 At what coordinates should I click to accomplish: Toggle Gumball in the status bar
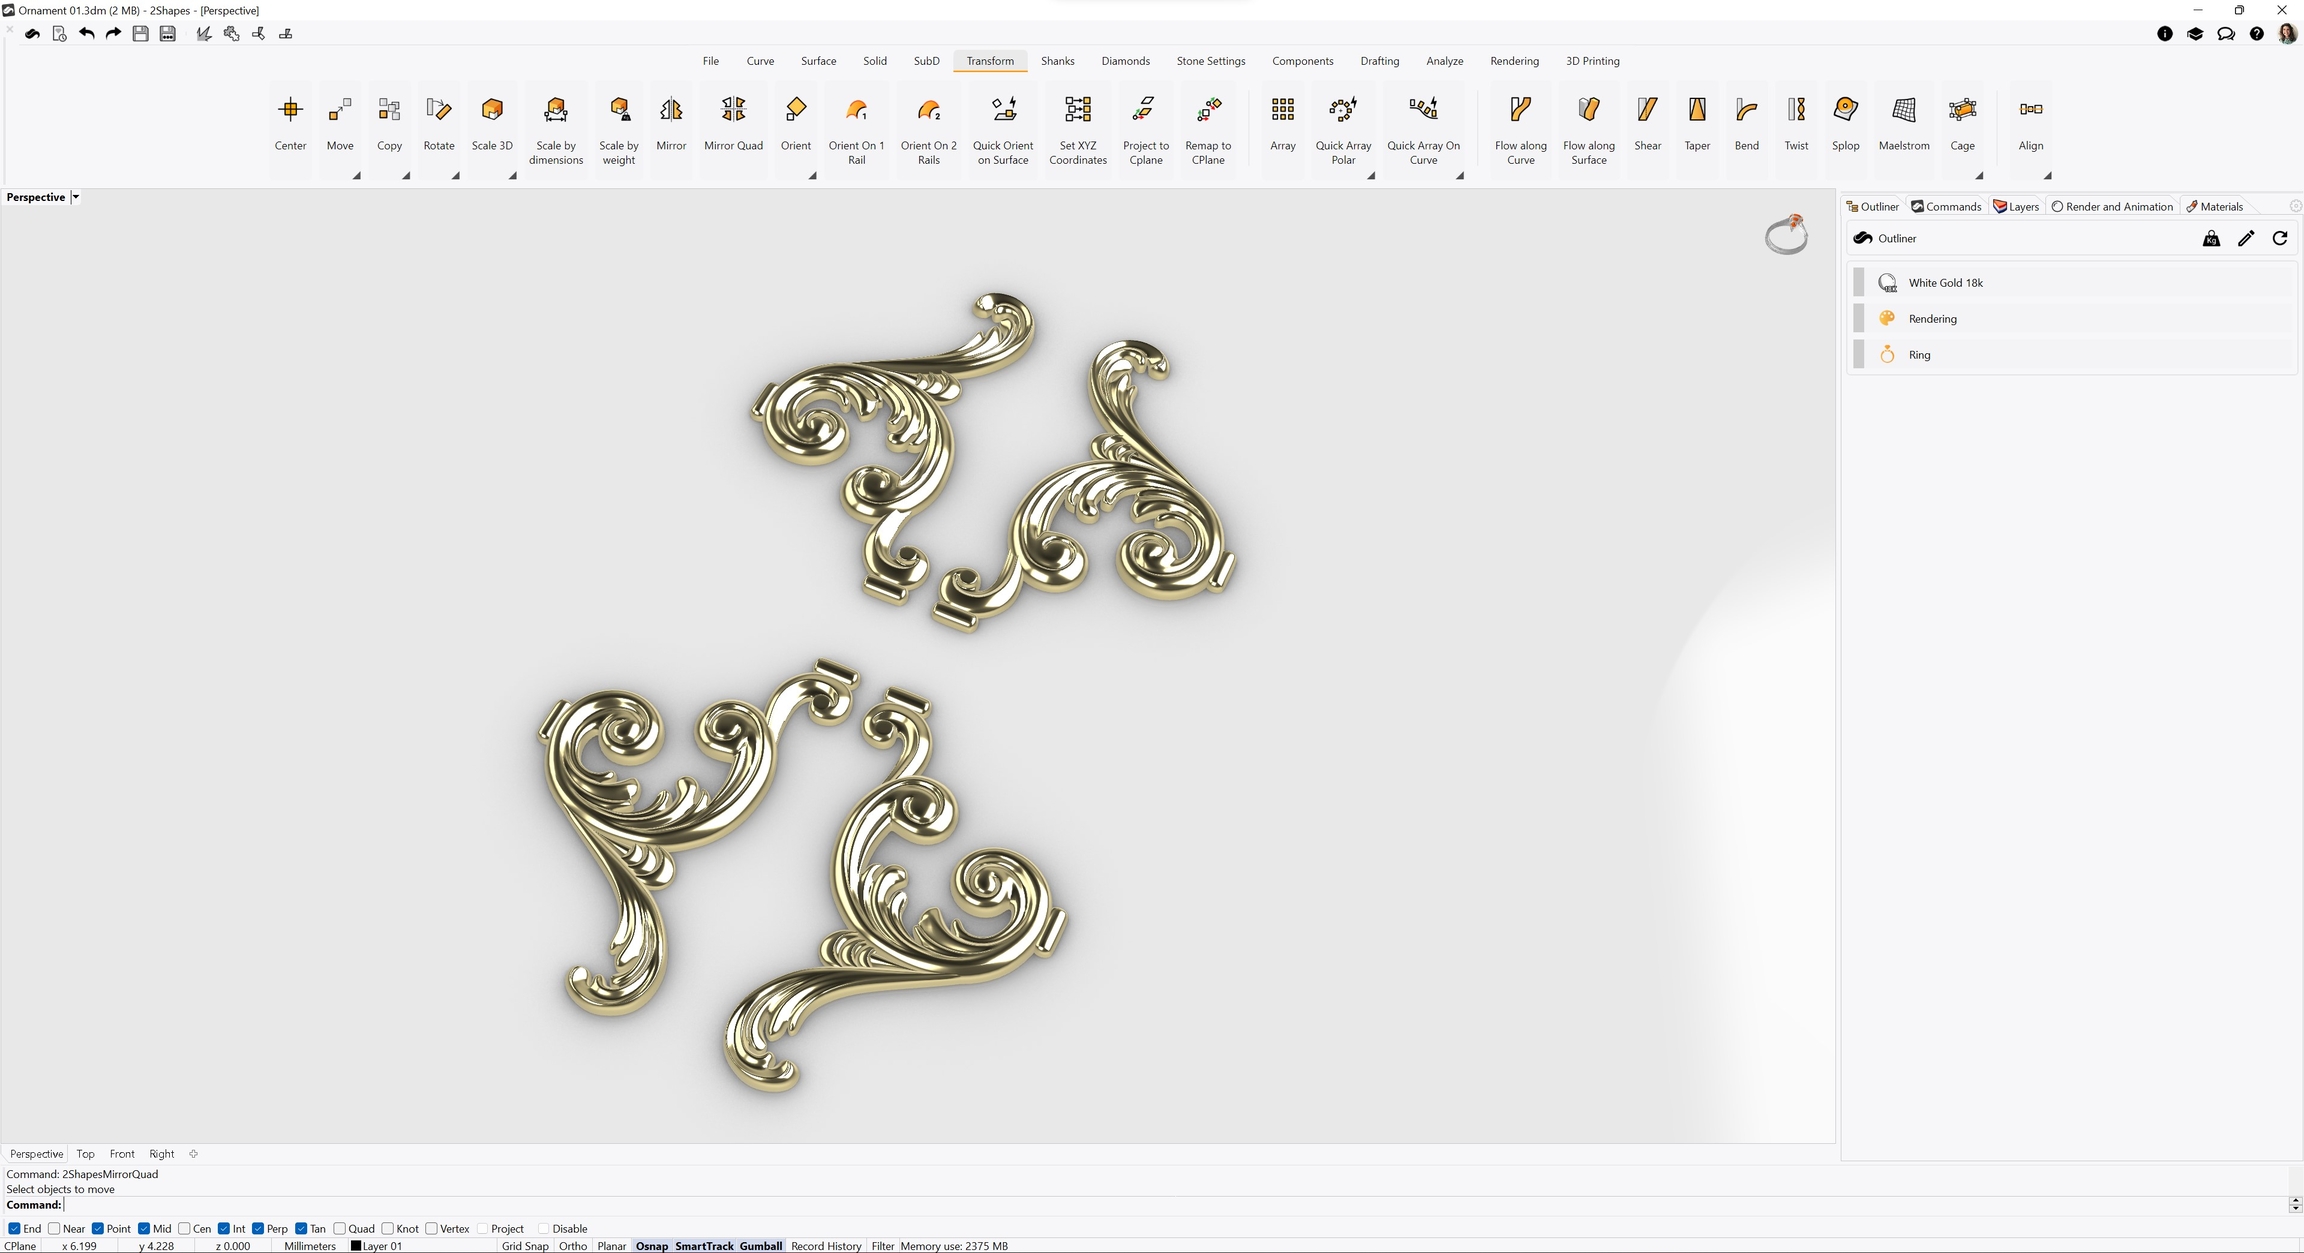point(760,1246)
